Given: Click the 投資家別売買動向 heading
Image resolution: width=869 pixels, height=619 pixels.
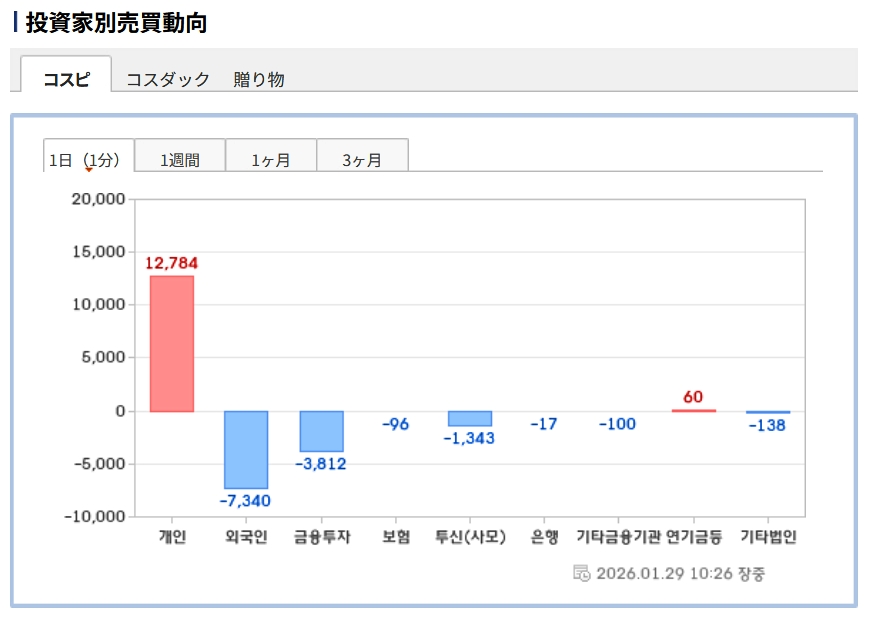Looking at the screenshot, I should click(x=116, y=22).
